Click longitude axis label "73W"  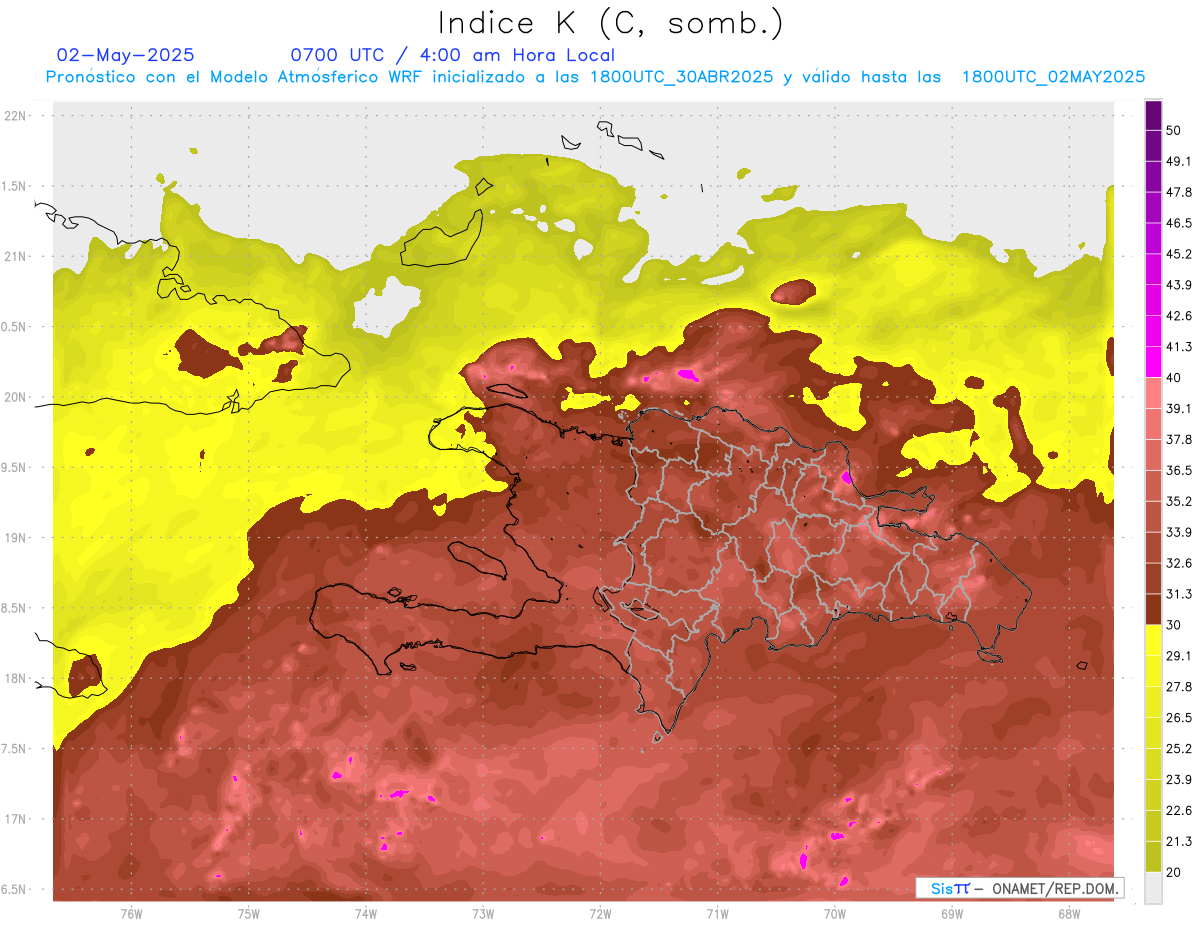tap(483, 914)
